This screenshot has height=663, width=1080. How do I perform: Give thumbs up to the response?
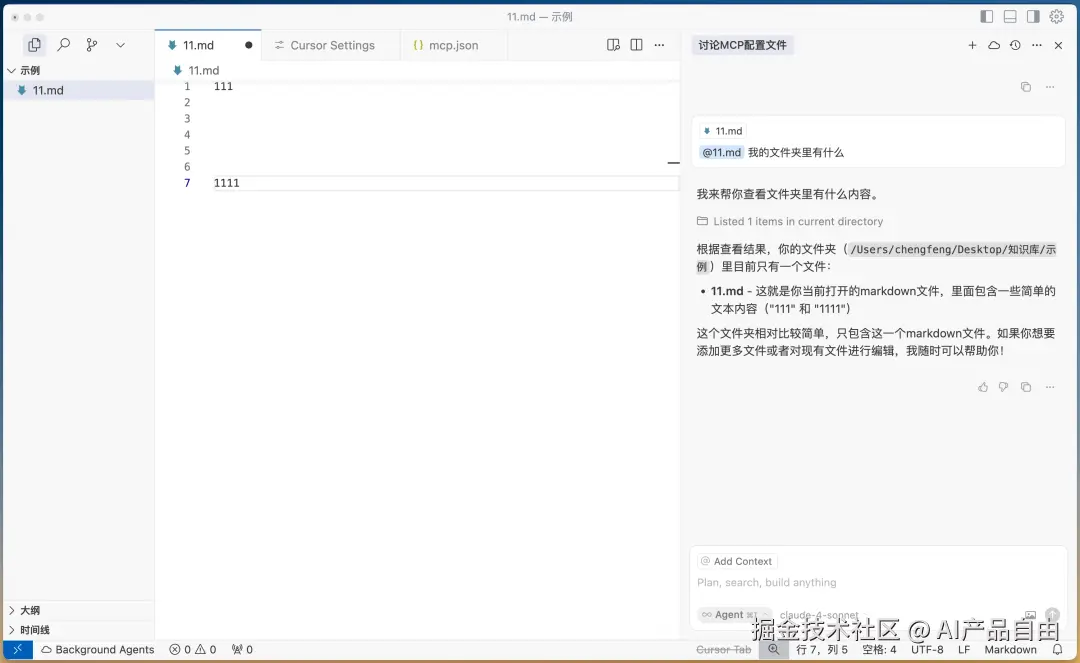pyautogui.click(x=983, y=387)
